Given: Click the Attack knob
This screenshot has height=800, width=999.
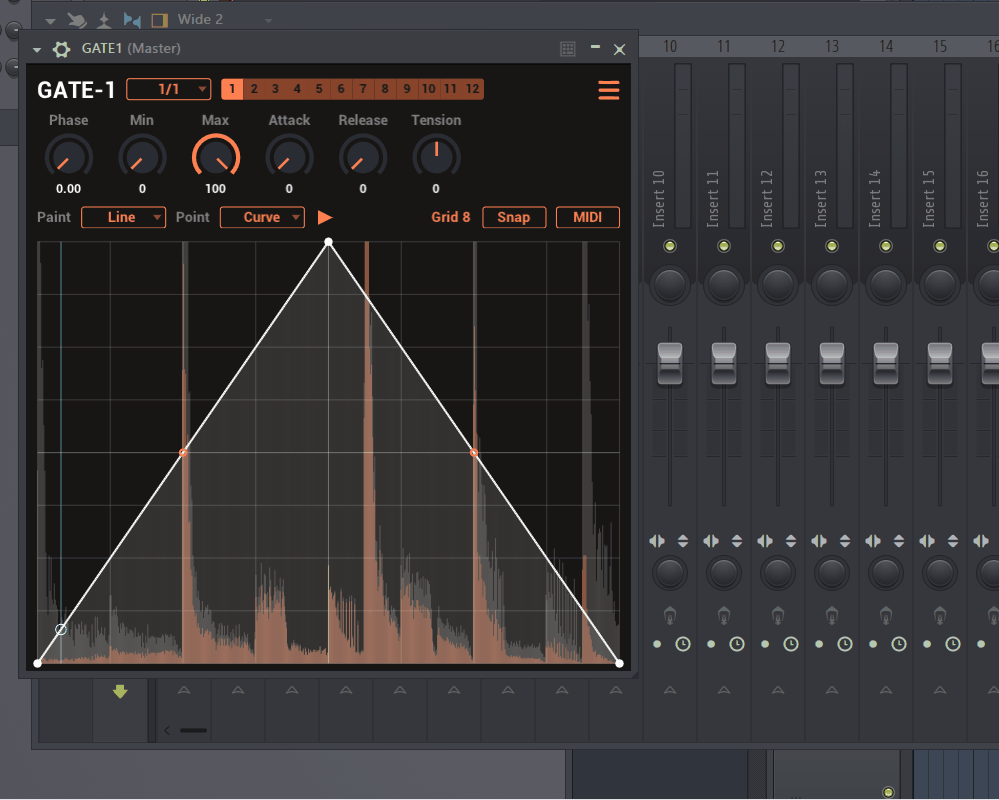Looking at the screenshot, I should [289, 157].
